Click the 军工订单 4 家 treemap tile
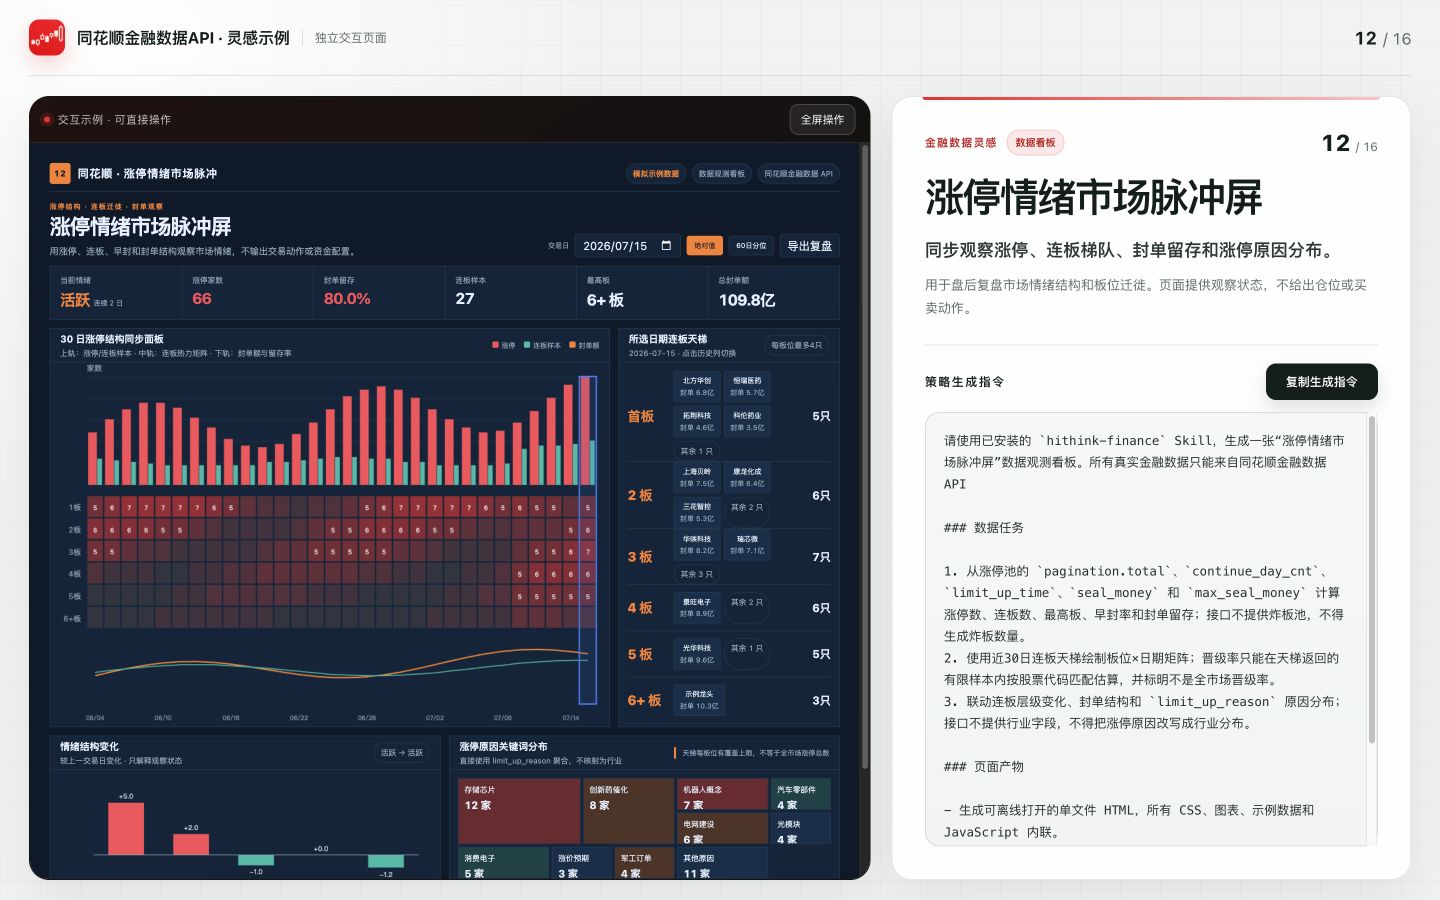 click(x=645, y=863)
